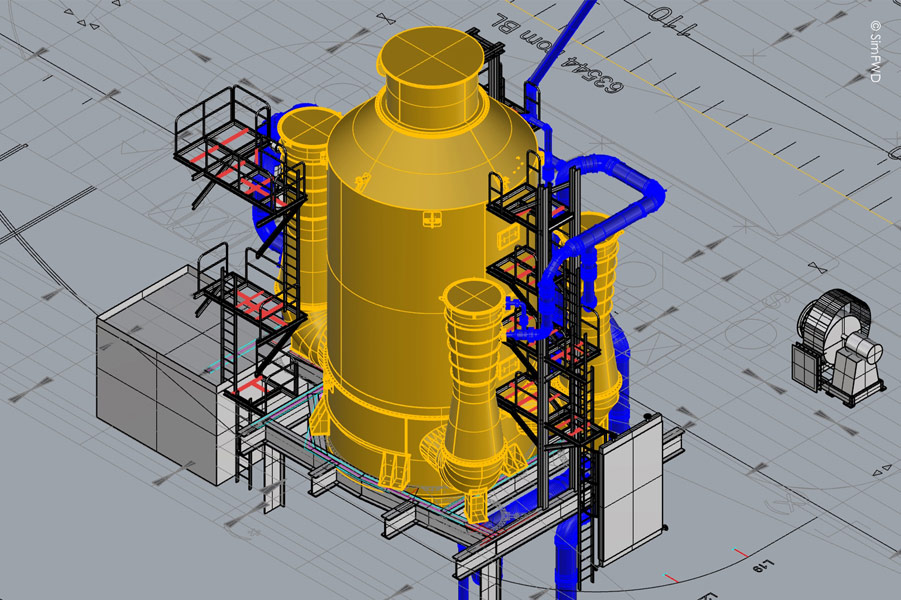Screen dimensions: 901x600
Task: Click the SimFWD copyright watermark
Action: coord(875,50)
